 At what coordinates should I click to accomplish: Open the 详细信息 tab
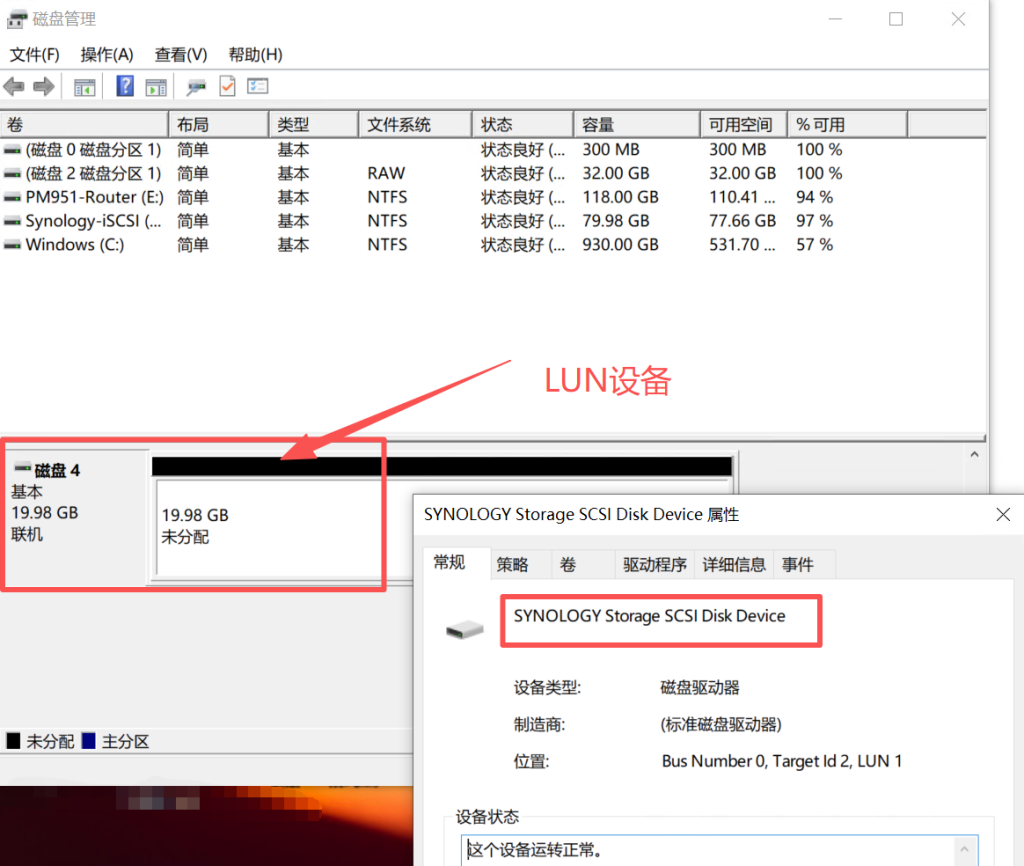[734, 565]
